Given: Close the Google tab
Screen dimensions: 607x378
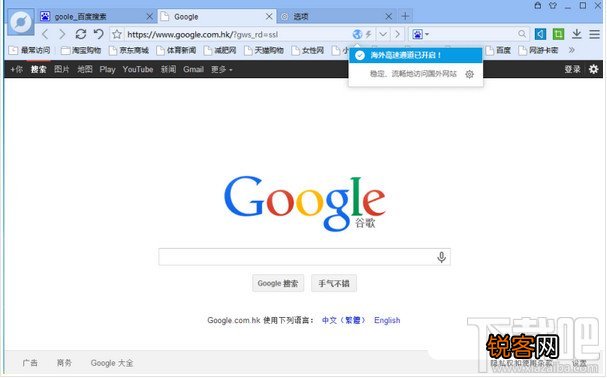Looking at the screenshot, I should [x=269, y=16].
